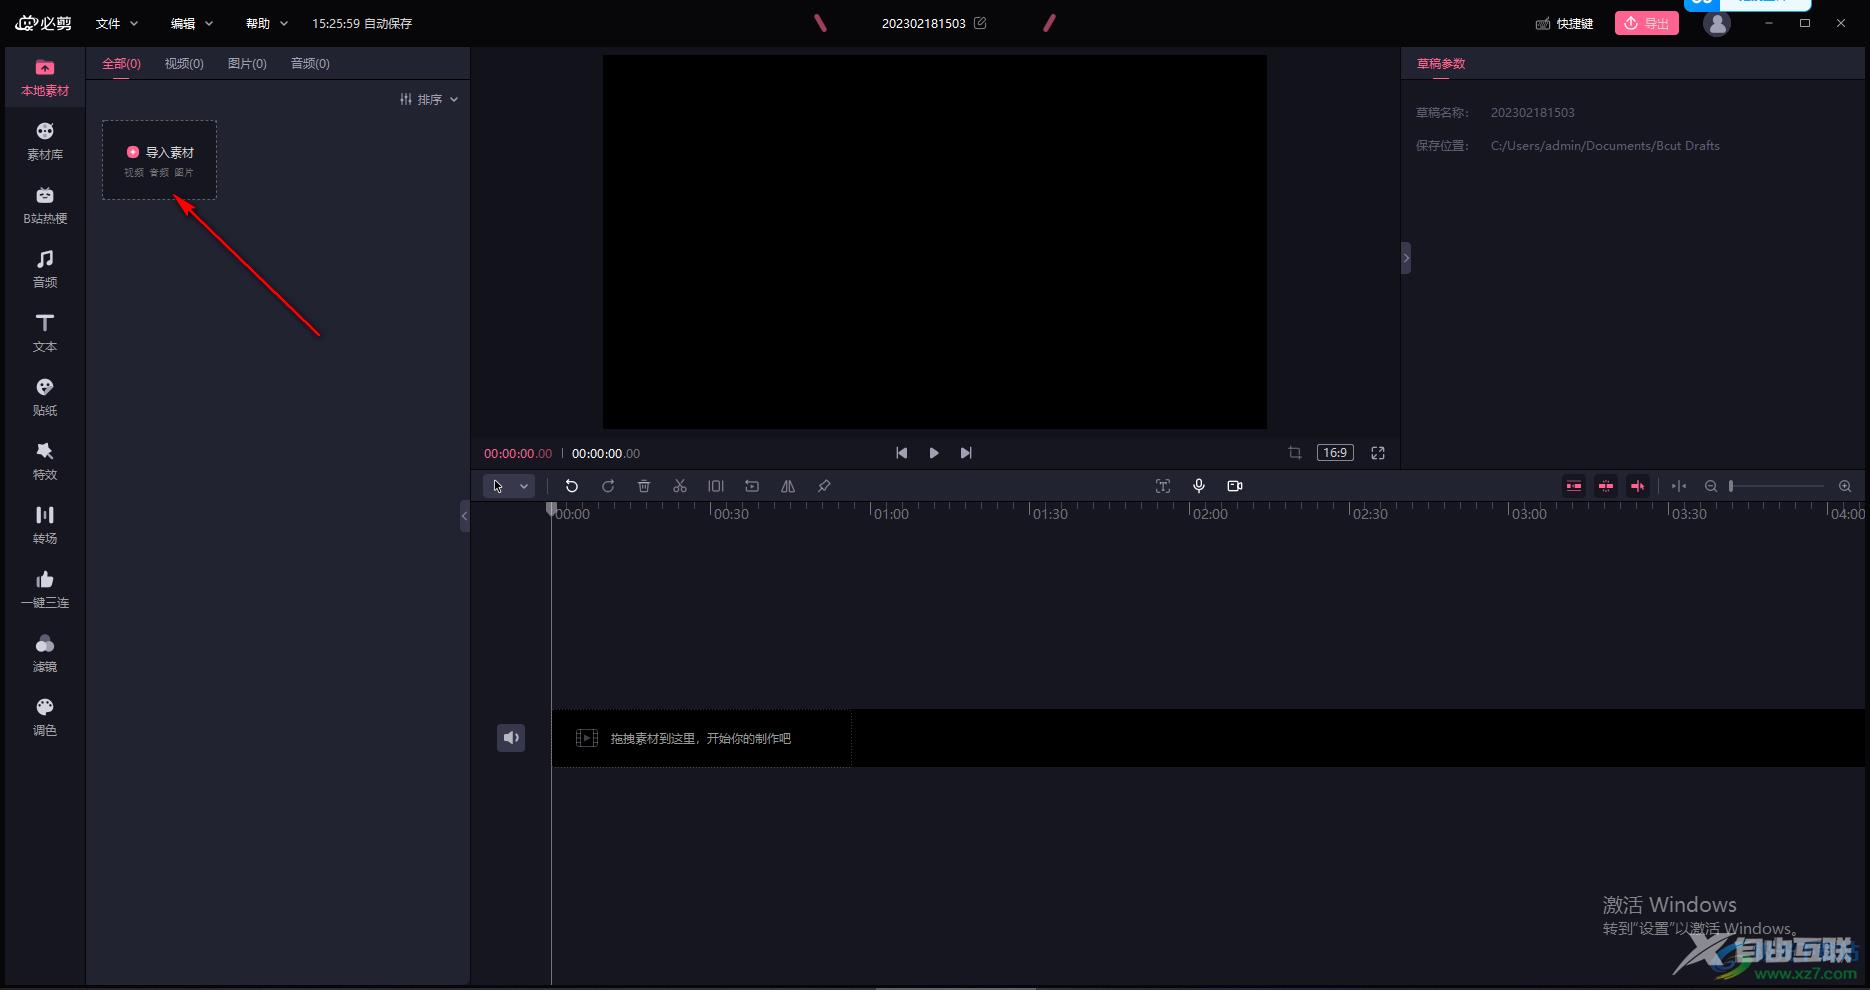This screenshot has height=990, width=1870.
Task: Click the text recognition icon
Action: coord(1163,486)
